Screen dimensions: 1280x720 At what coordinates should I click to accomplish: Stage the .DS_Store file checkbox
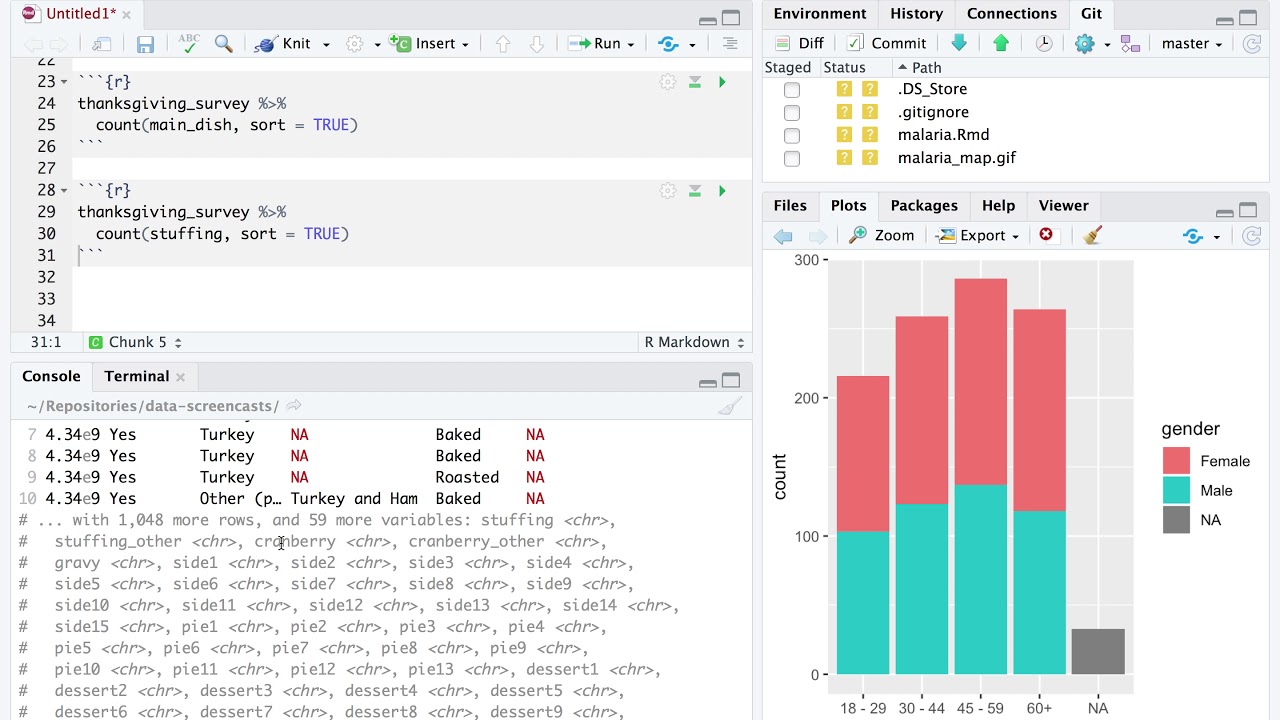[792, 89]
